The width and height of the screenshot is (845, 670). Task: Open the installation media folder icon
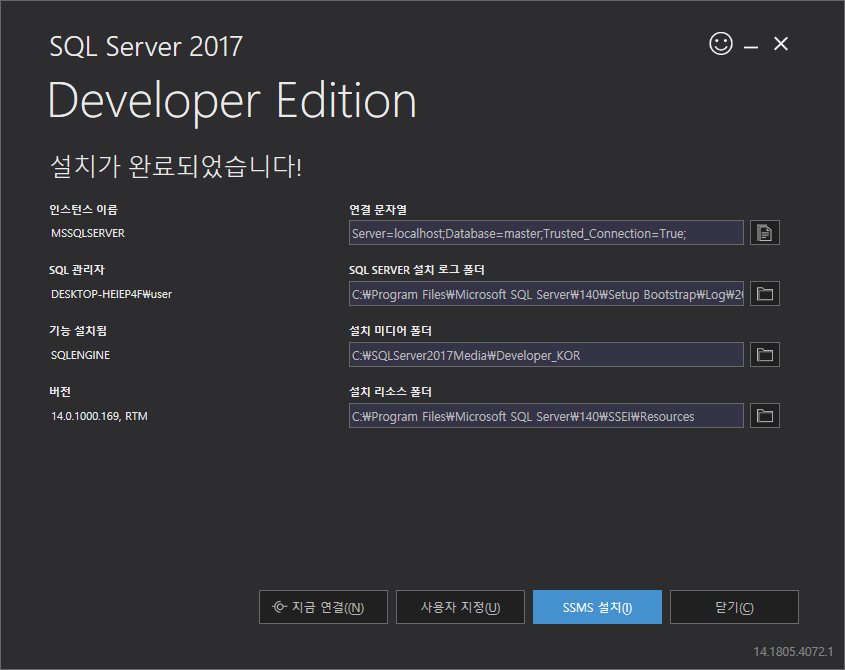(765, 355)
